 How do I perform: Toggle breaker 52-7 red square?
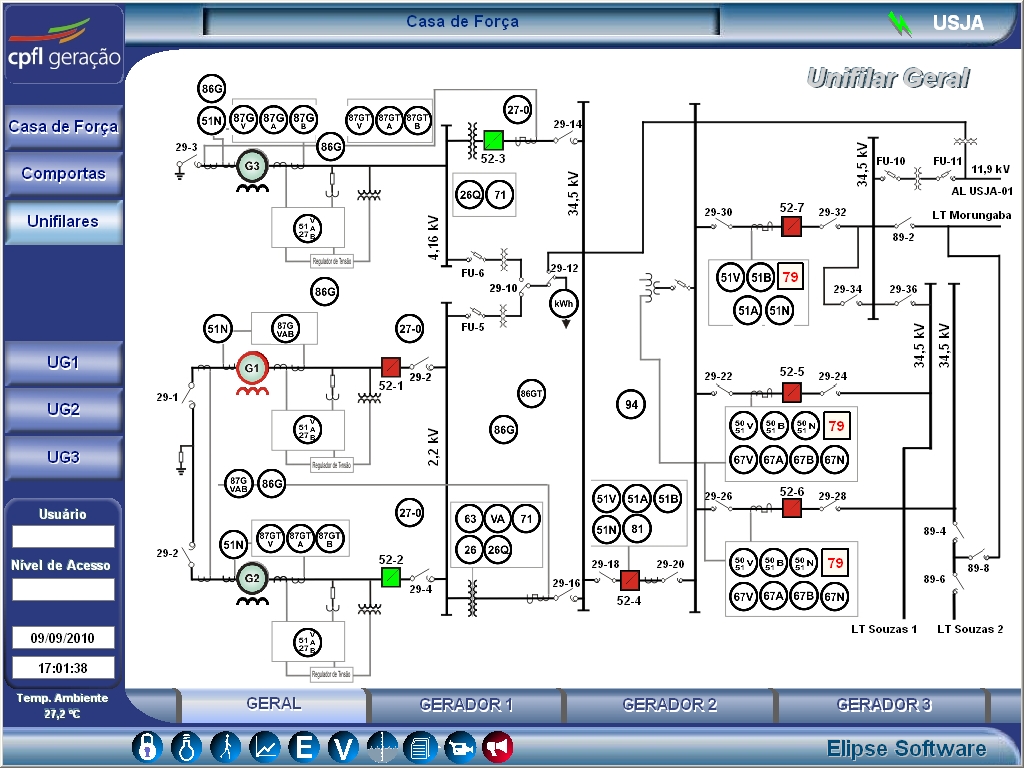[792, 227]
